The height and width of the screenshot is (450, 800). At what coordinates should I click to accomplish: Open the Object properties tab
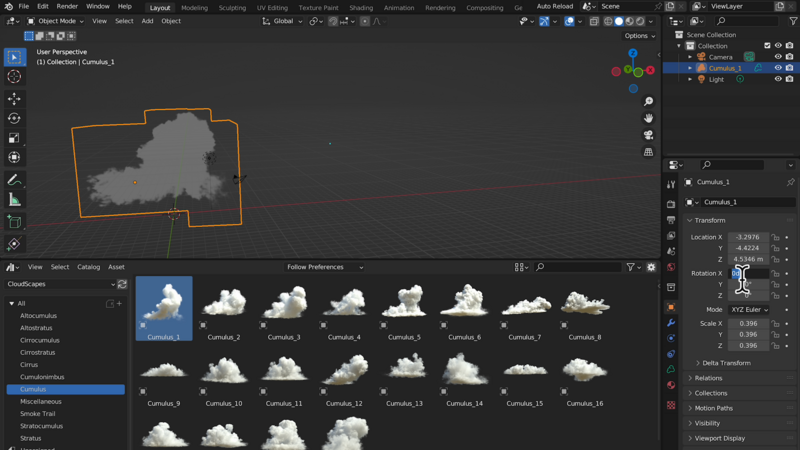coord(671,307)
